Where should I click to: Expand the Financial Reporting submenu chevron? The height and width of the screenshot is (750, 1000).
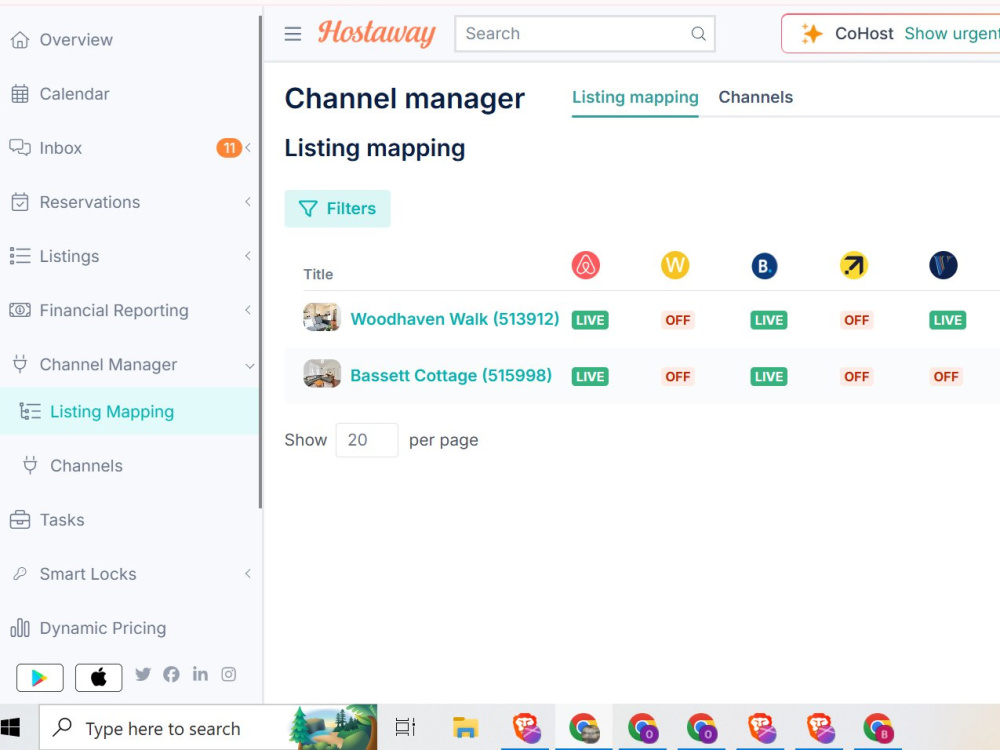point(248,310)
